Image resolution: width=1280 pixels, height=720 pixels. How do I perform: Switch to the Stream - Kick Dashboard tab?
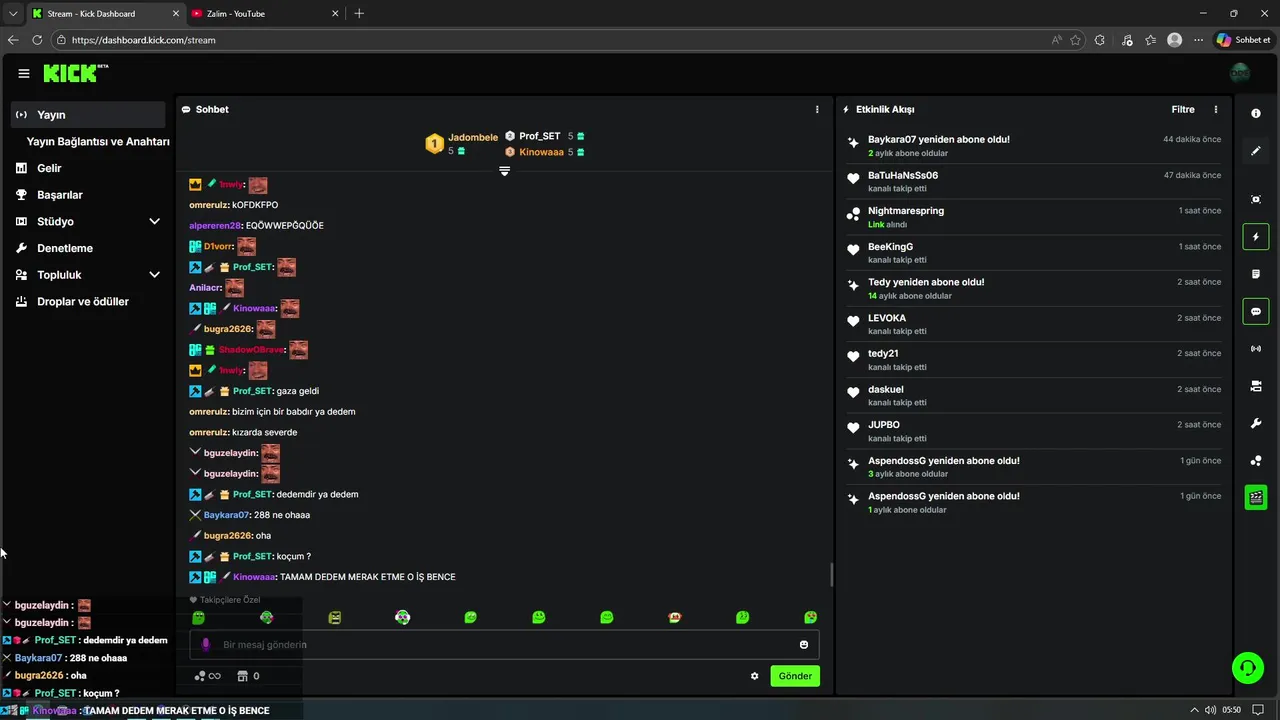point(104,14)
